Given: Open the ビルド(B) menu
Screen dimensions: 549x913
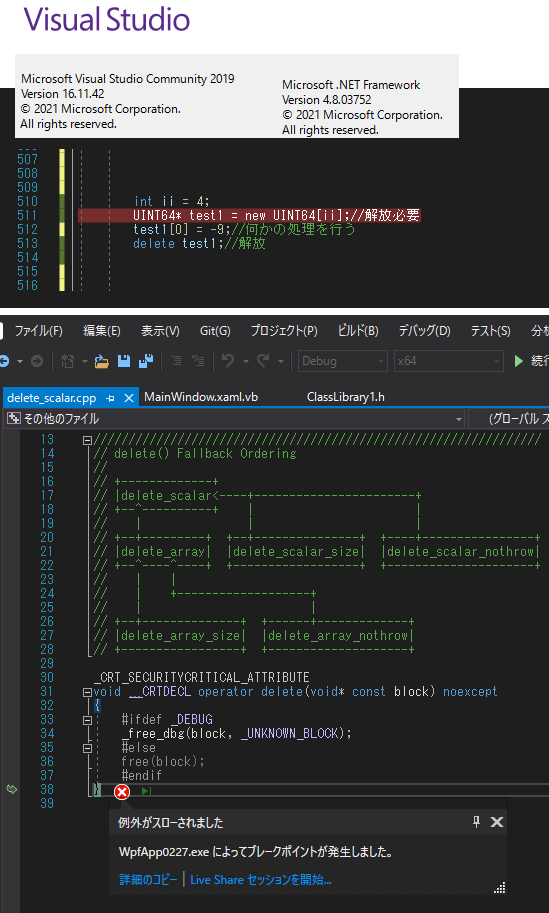Looking at the screenshot, I should pyautogui.click(x=358, y=331).
